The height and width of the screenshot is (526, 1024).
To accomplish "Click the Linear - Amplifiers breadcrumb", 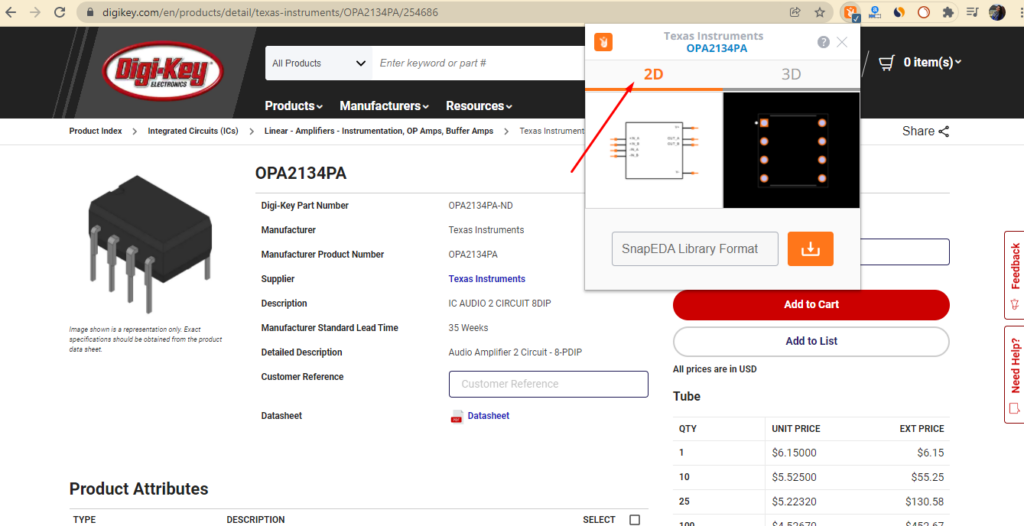I will 379,131.
